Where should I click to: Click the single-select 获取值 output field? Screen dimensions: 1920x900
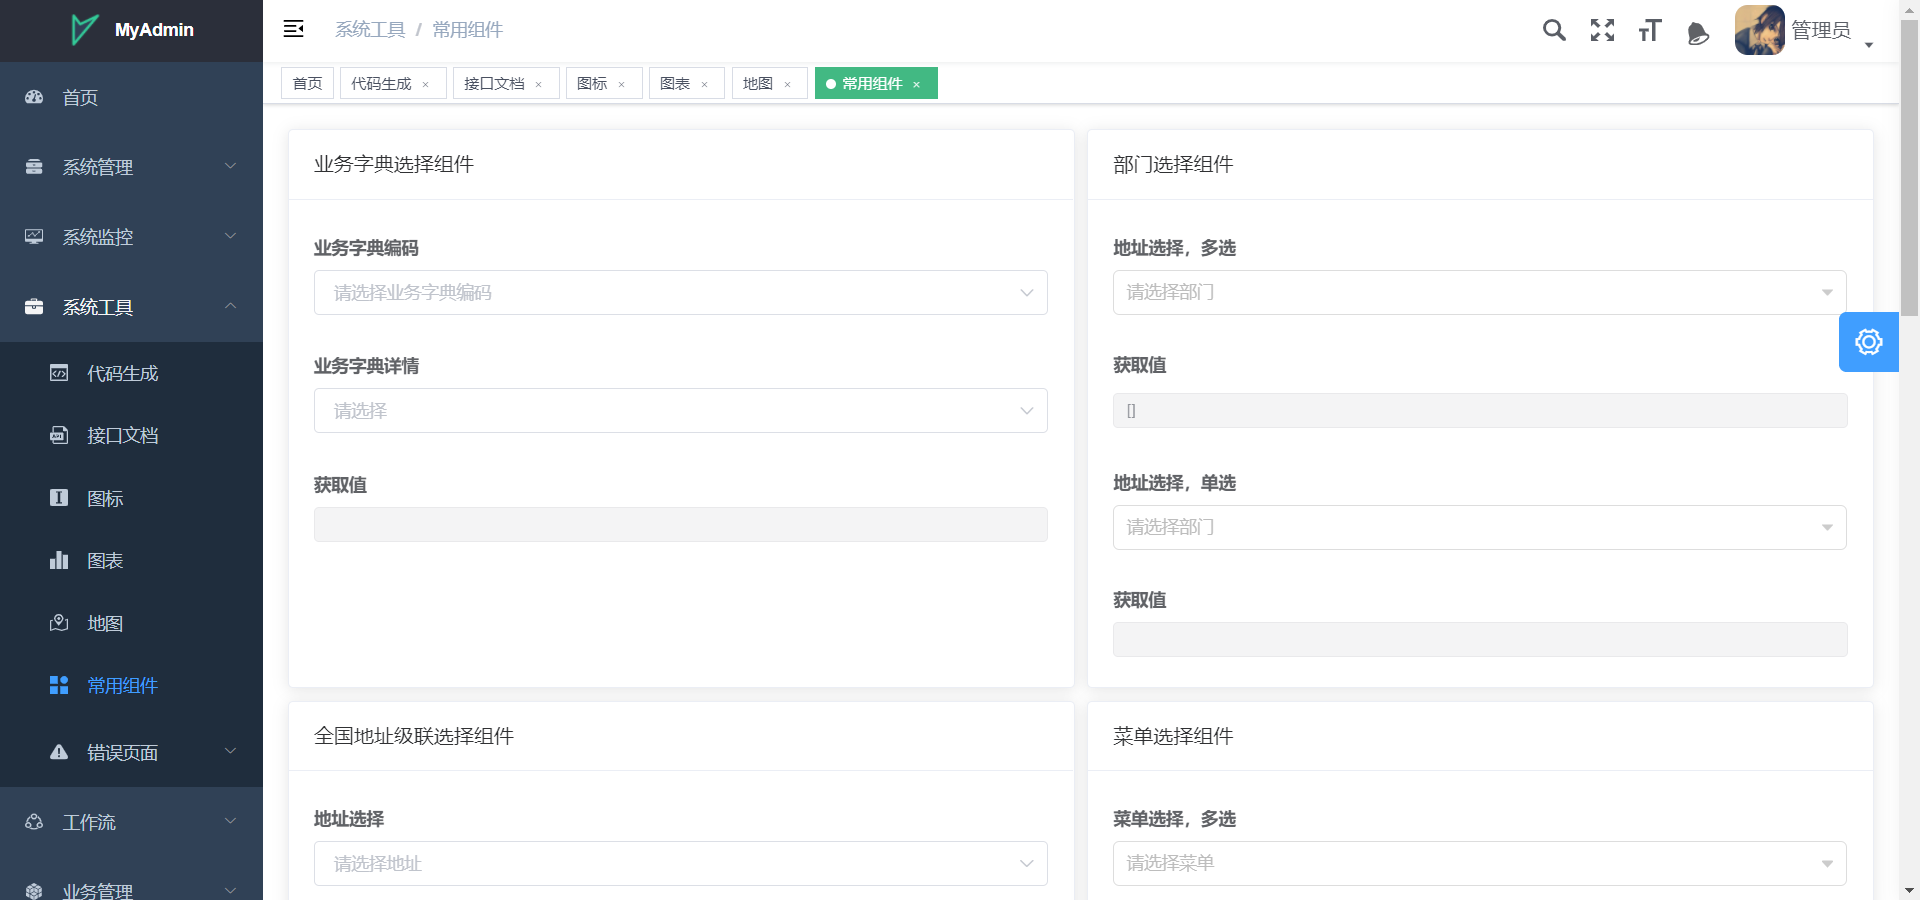pyautogui.click(x=1480, y=640)
